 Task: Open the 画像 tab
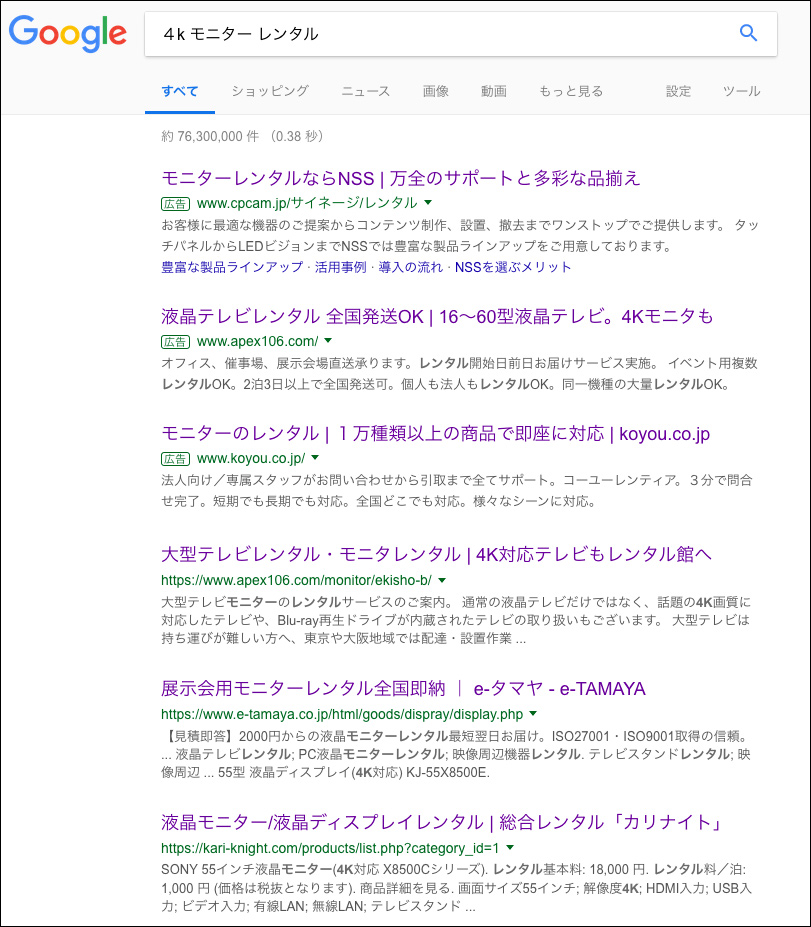click(x=436, y=91)
